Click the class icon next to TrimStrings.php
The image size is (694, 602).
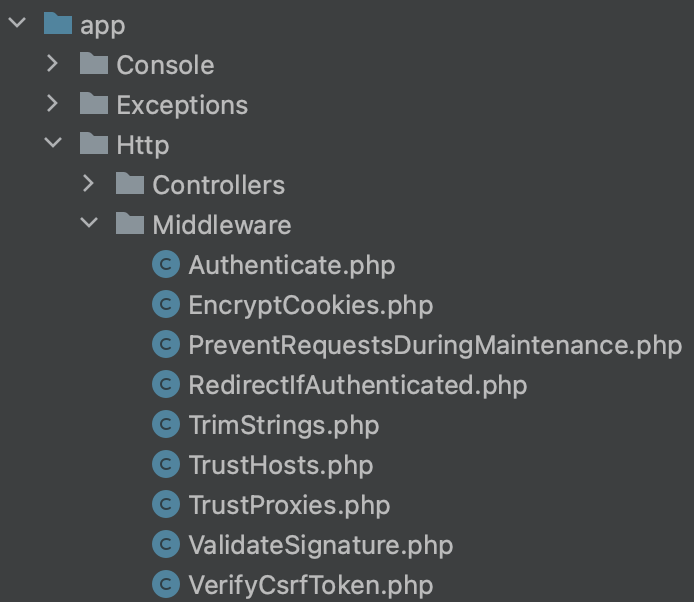165,425
